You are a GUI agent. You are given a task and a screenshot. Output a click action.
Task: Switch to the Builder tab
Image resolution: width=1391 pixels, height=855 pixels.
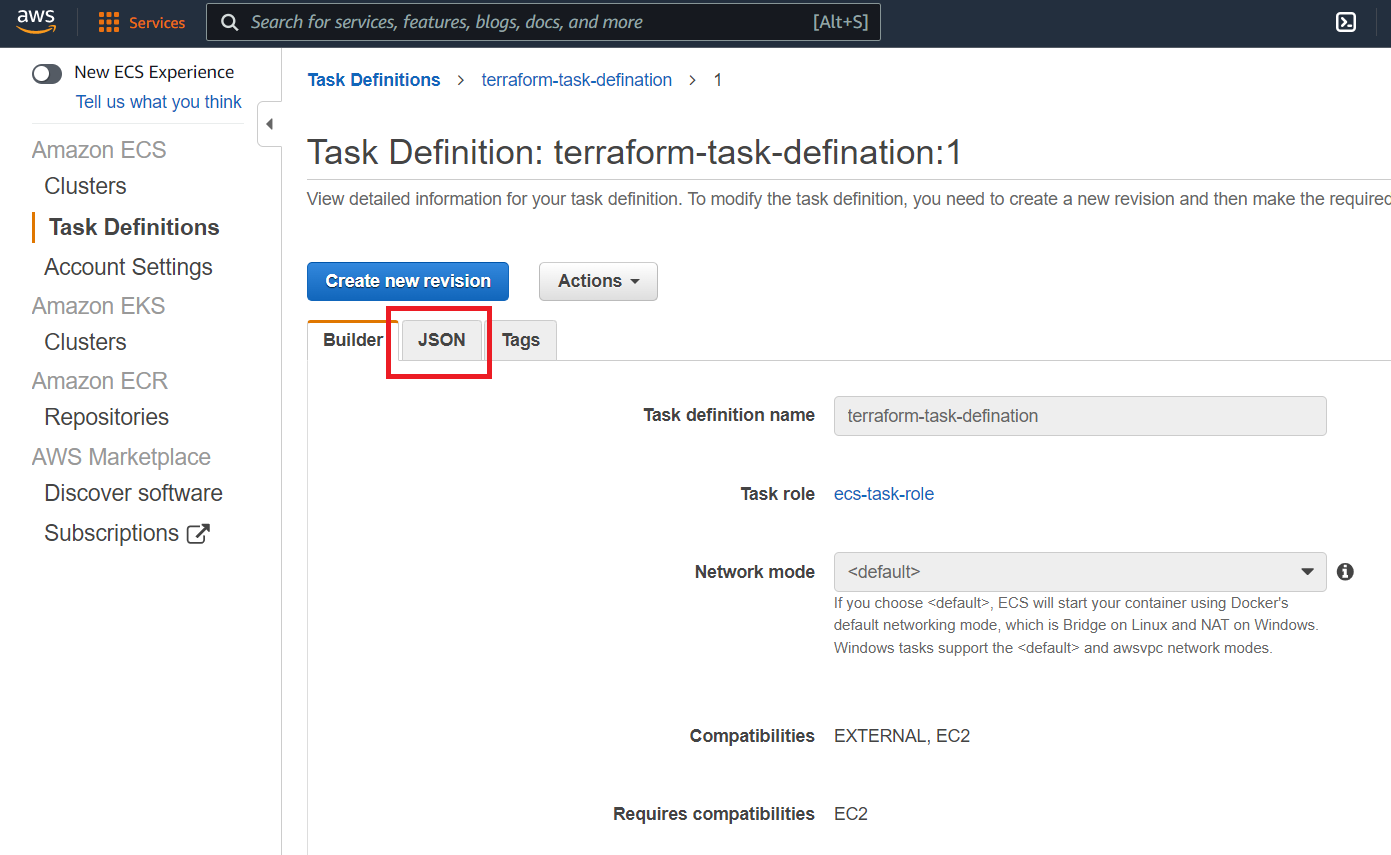pos(353,340)
